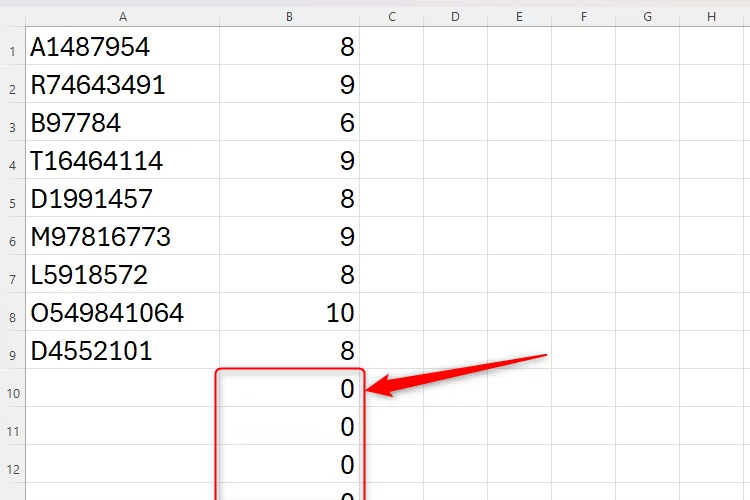Click the cell containing M97816773

point(122,236)
